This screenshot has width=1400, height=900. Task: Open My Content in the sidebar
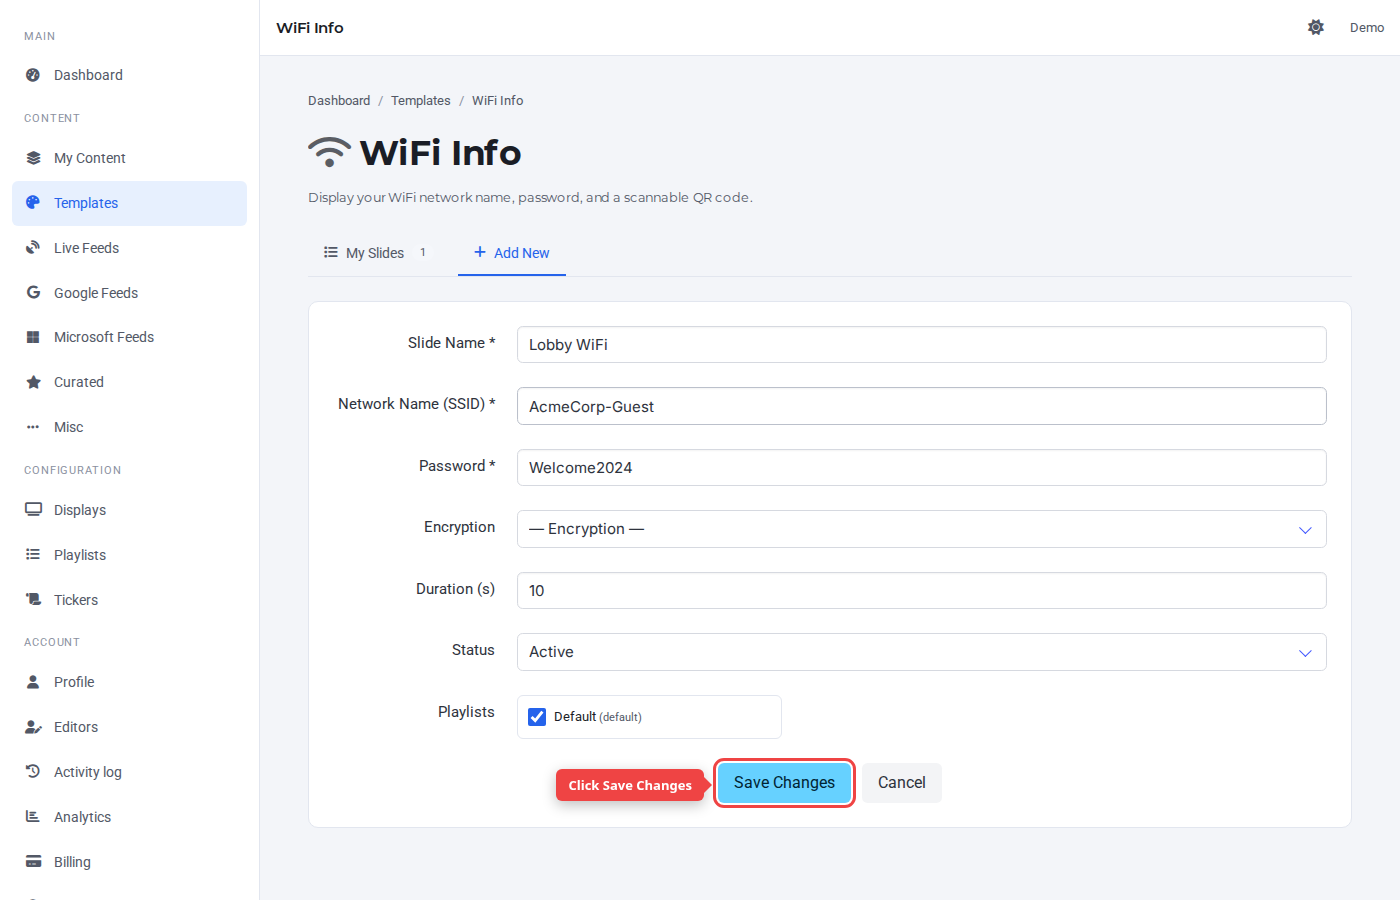129,158
